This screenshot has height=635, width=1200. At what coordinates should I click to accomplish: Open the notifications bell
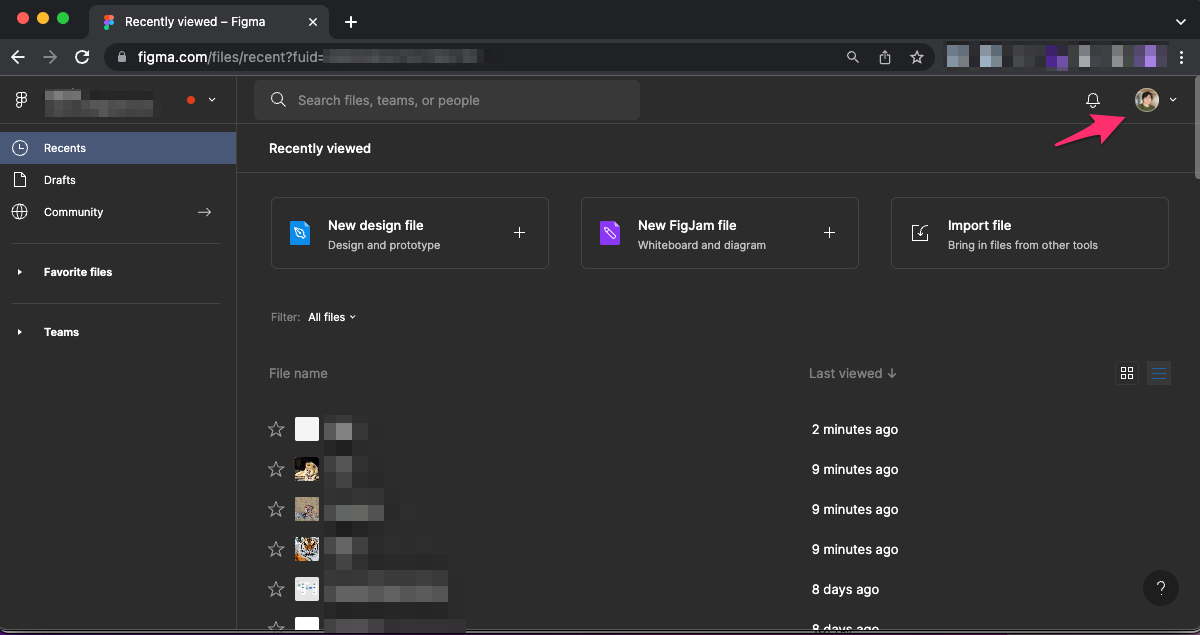[1093, 100]
